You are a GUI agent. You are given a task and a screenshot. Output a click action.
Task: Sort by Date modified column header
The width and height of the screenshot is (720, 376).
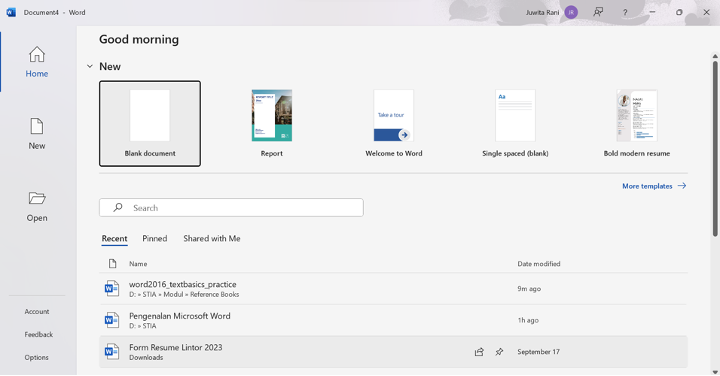point(539,264)
